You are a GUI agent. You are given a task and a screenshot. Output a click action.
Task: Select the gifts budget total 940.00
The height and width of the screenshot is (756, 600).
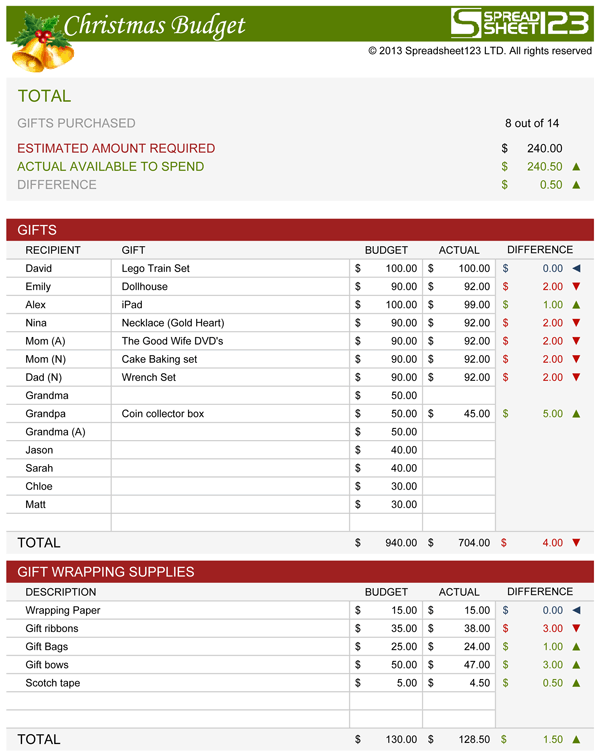(401, 543)
